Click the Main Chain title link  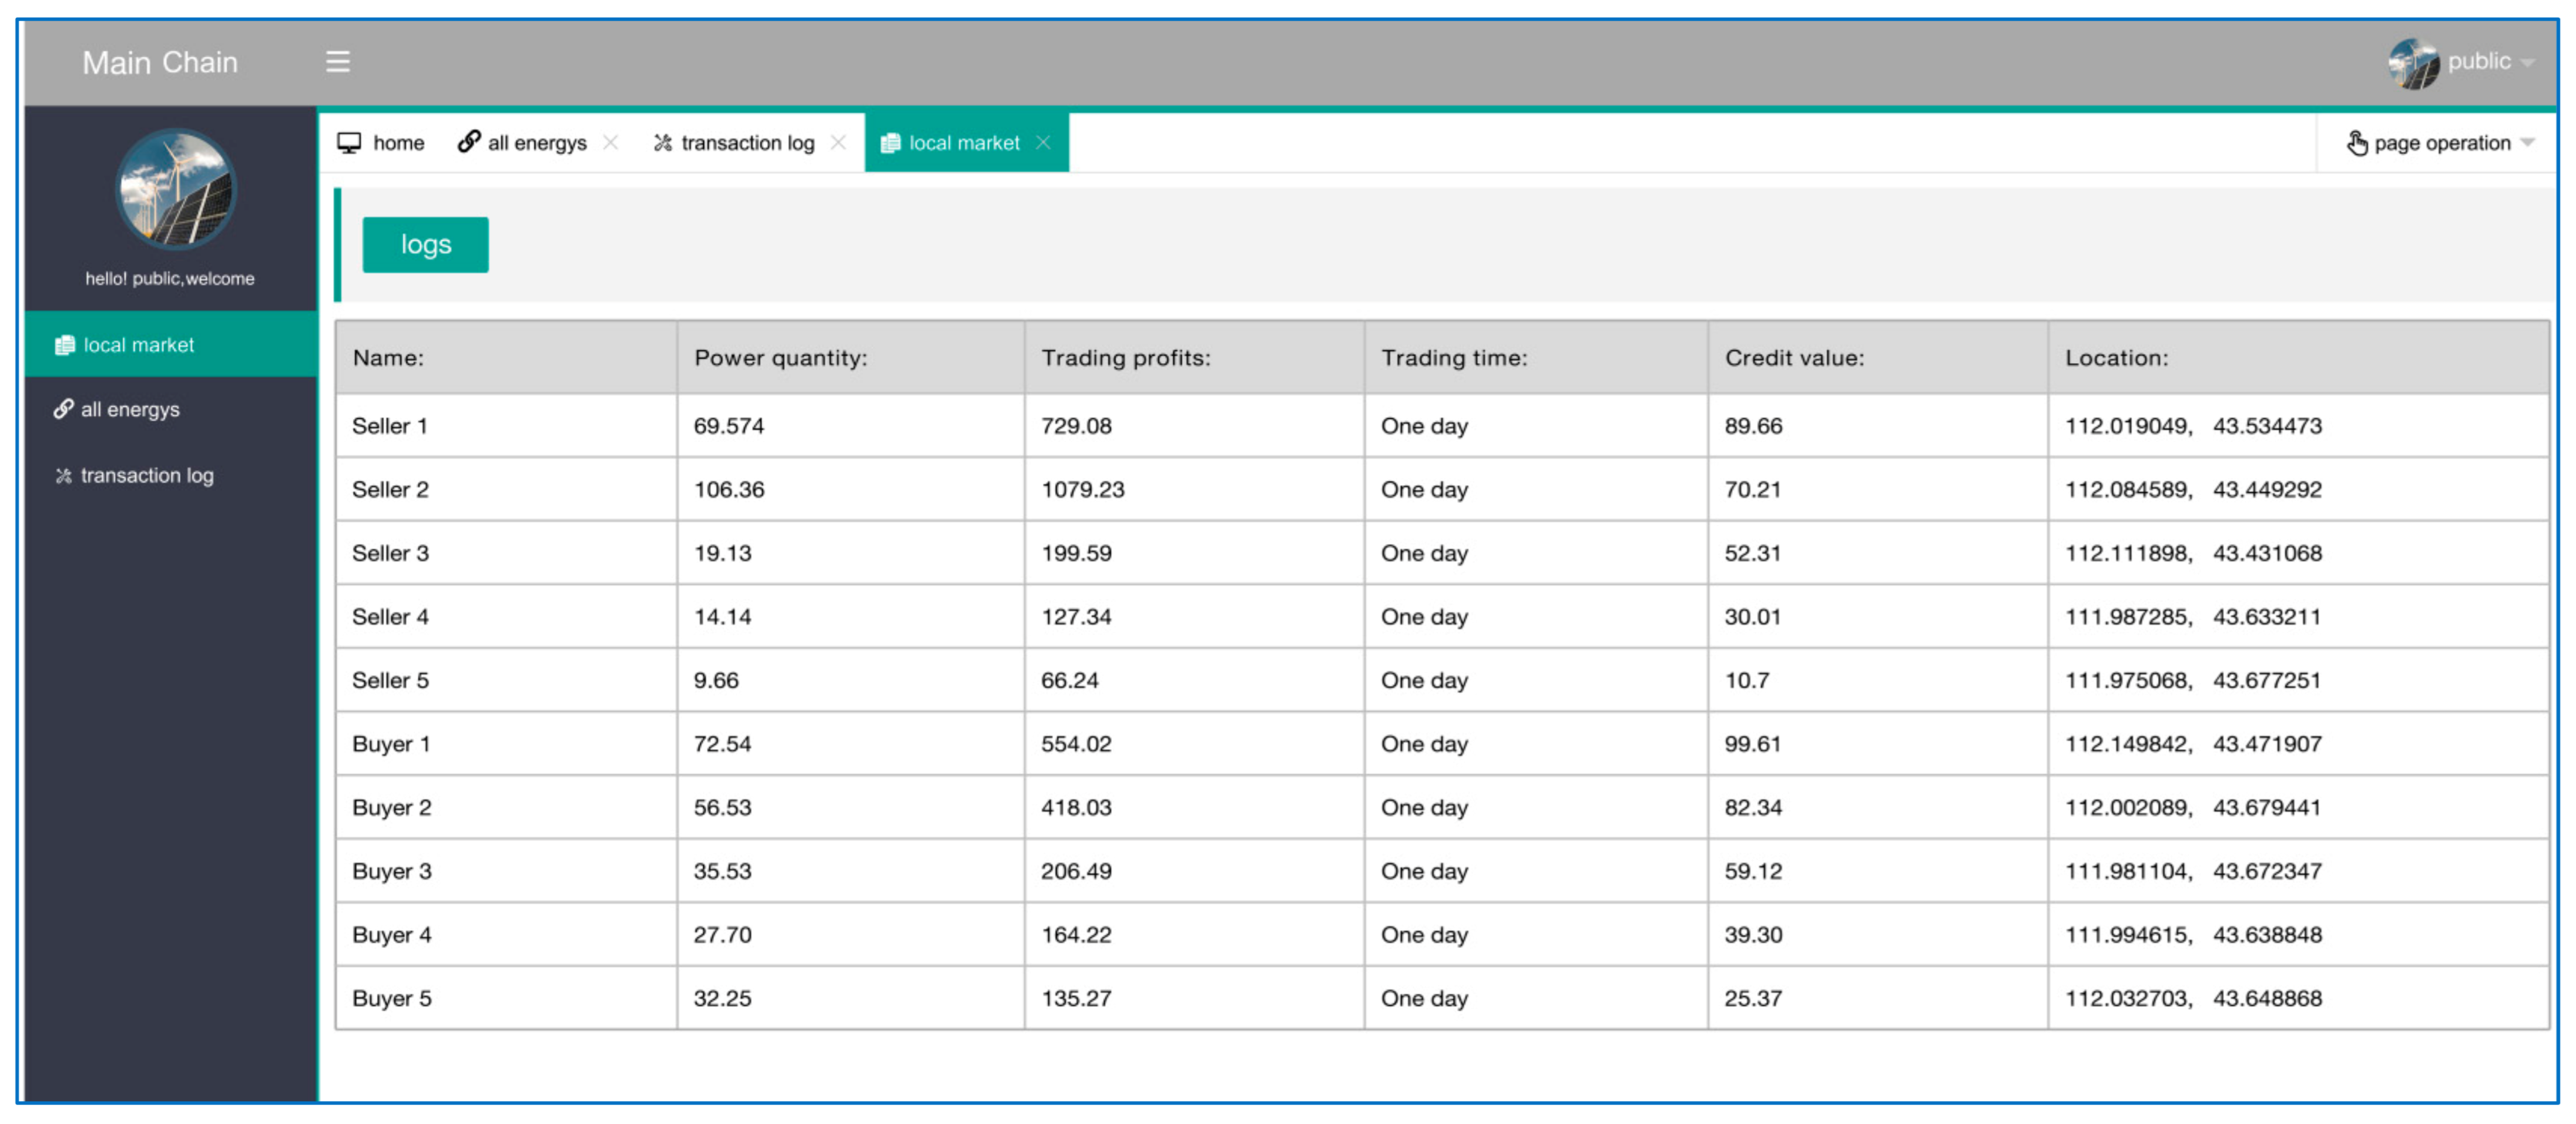[x=160, y=63]
